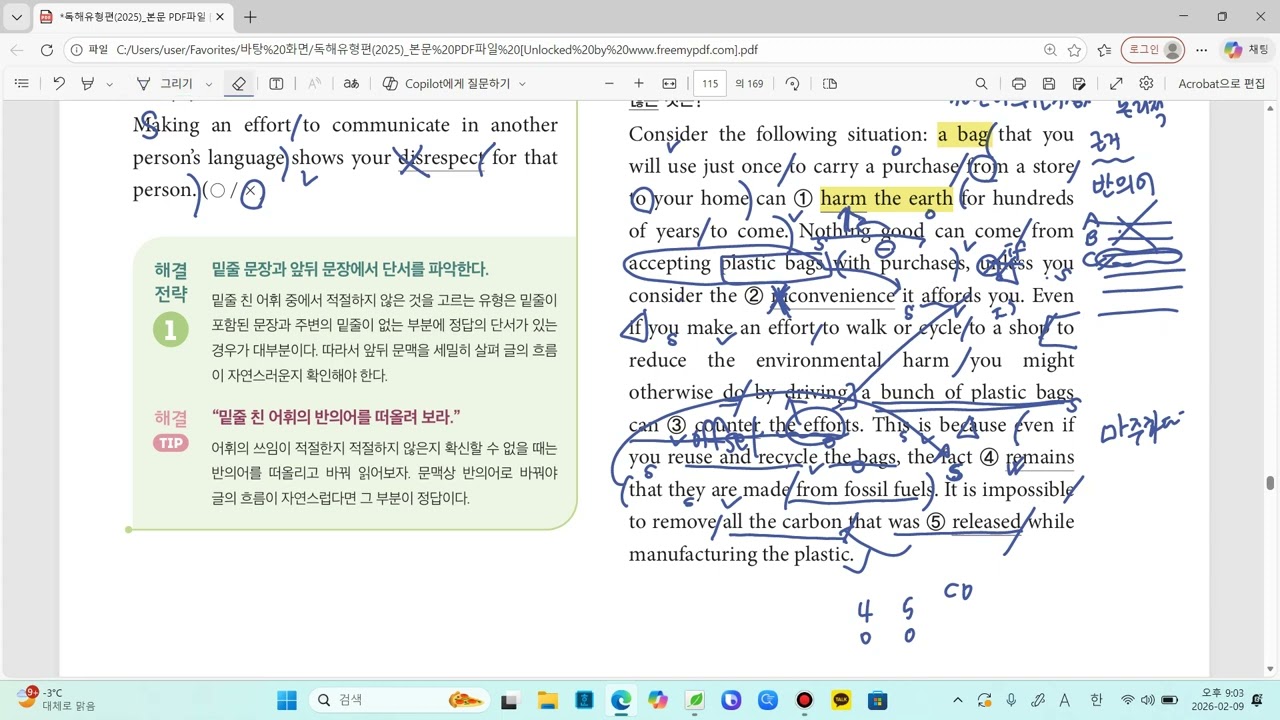1280x720 pixels.
Task: Open the favorites list icon
Action: [x=1104, y=50]
